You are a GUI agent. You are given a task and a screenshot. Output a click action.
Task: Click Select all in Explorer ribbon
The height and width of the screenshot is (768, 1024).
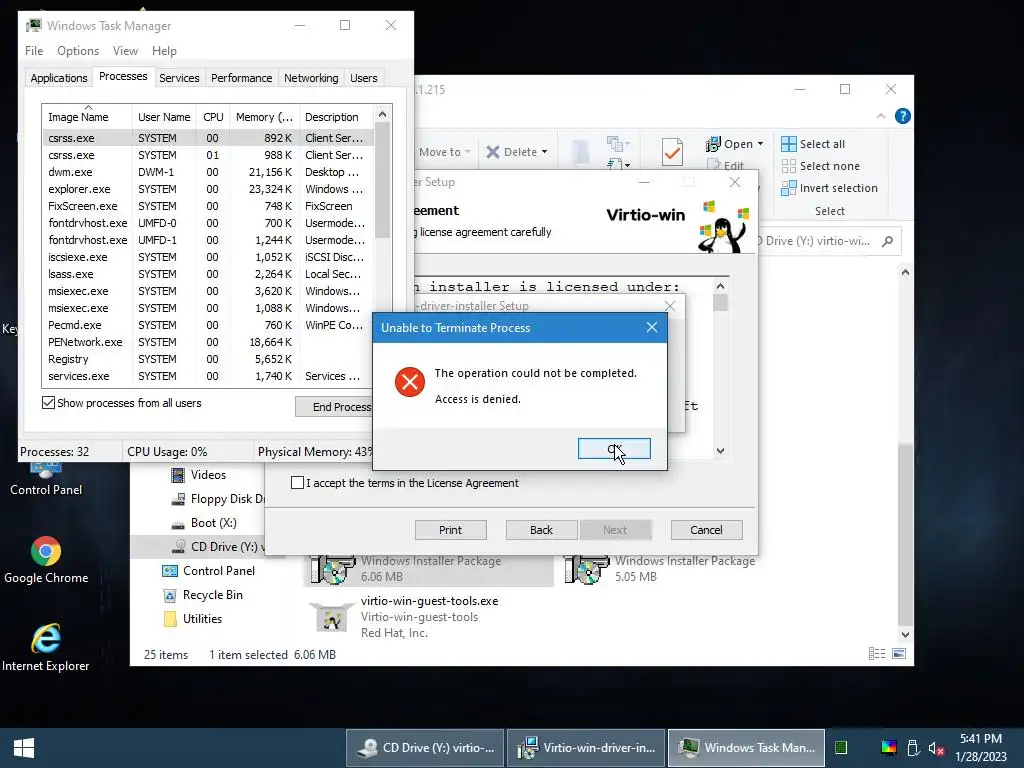813,144
